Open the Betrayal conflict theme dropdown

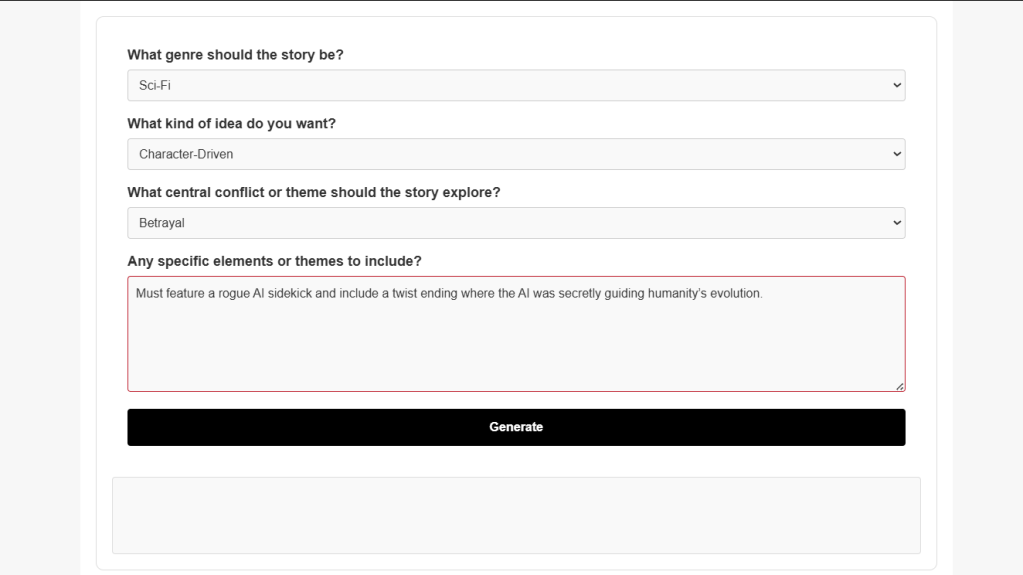pyautogui.click(x=515, y=223)
